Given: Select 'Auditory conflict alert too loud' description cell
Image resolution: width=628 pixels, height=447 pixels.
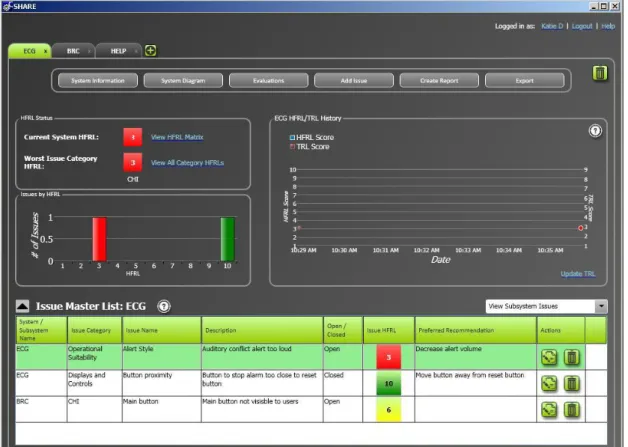Looking at the screenshot, I should click(262, 357).
